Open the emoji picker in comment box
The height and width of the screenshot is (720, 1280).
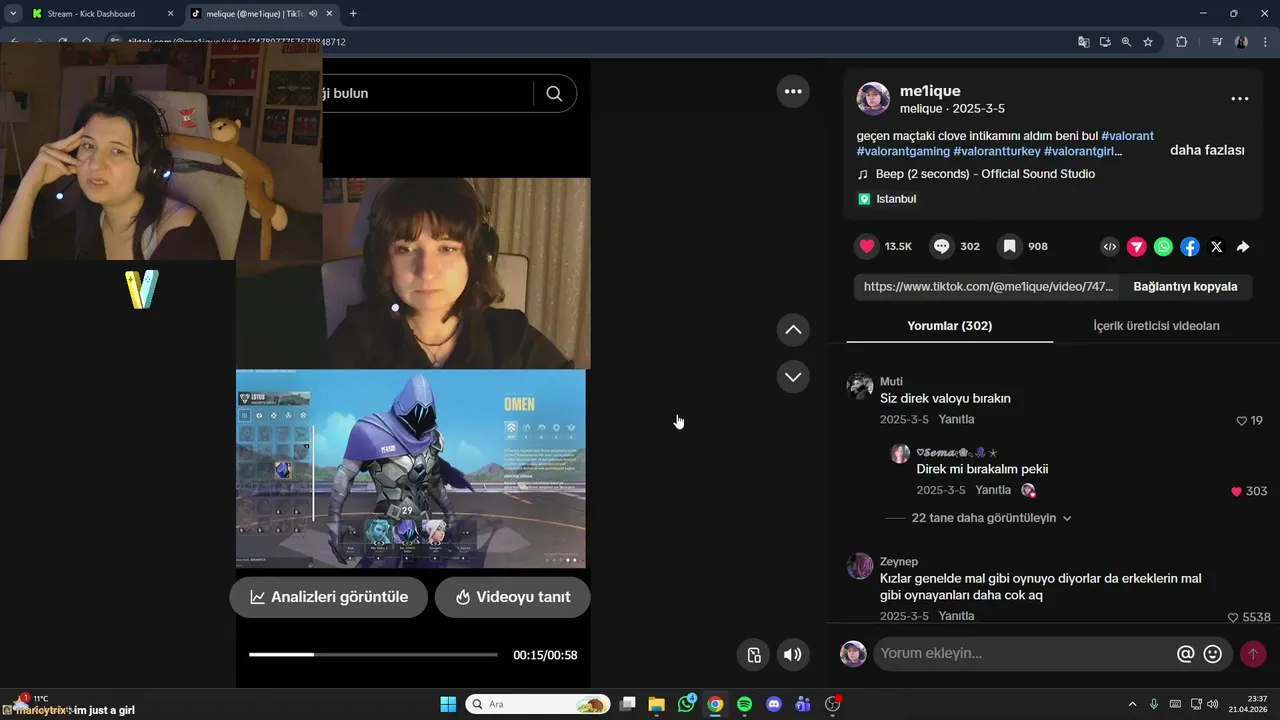pos(1213,654)
